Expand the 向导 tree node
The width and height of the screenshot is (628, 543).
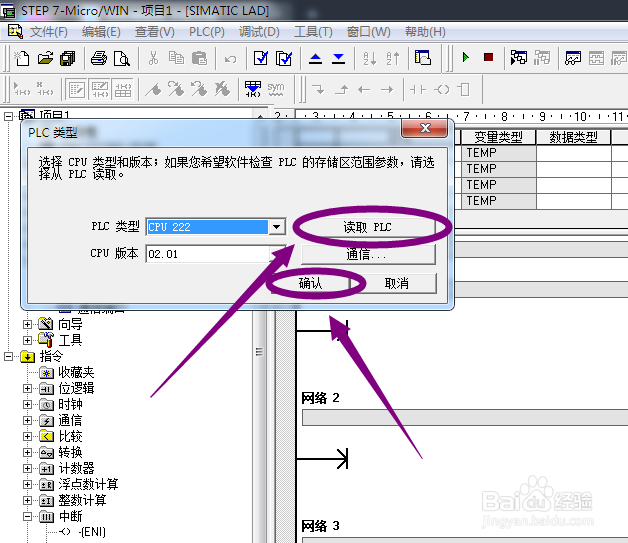point(27,324)
